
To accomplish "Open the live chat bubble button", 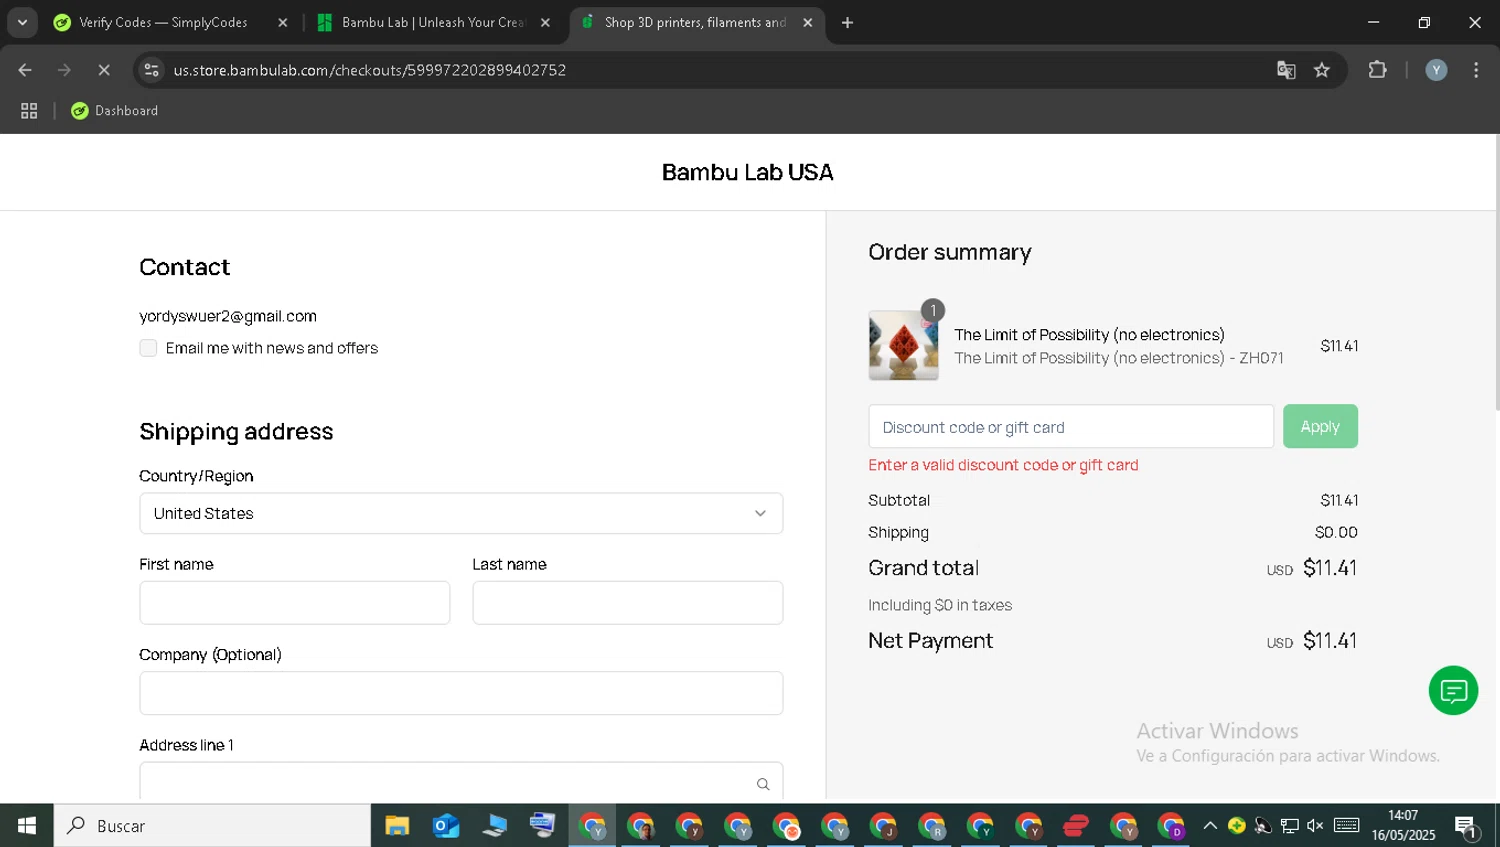I will [1453, 690].
